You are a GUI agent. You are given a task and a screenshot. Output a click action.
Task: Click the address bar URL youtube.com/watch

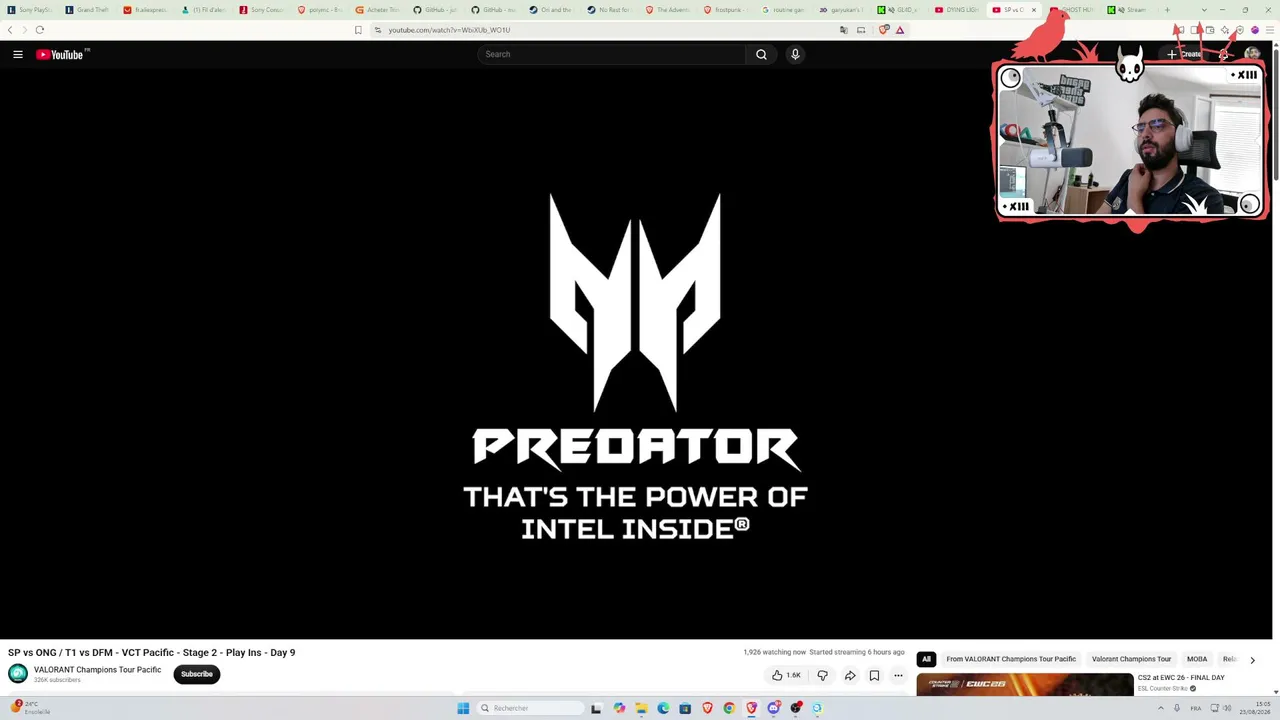coord(449,30)
